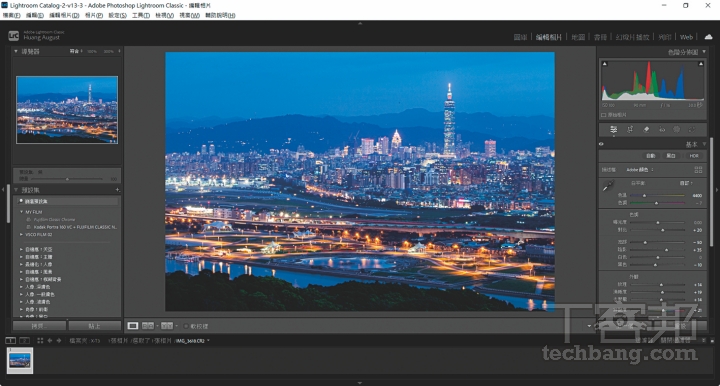This screenshot has width=720, height=386.
Task: Open the profile browser grid icon
Action: pyautogui.click(x=698, y=170)
